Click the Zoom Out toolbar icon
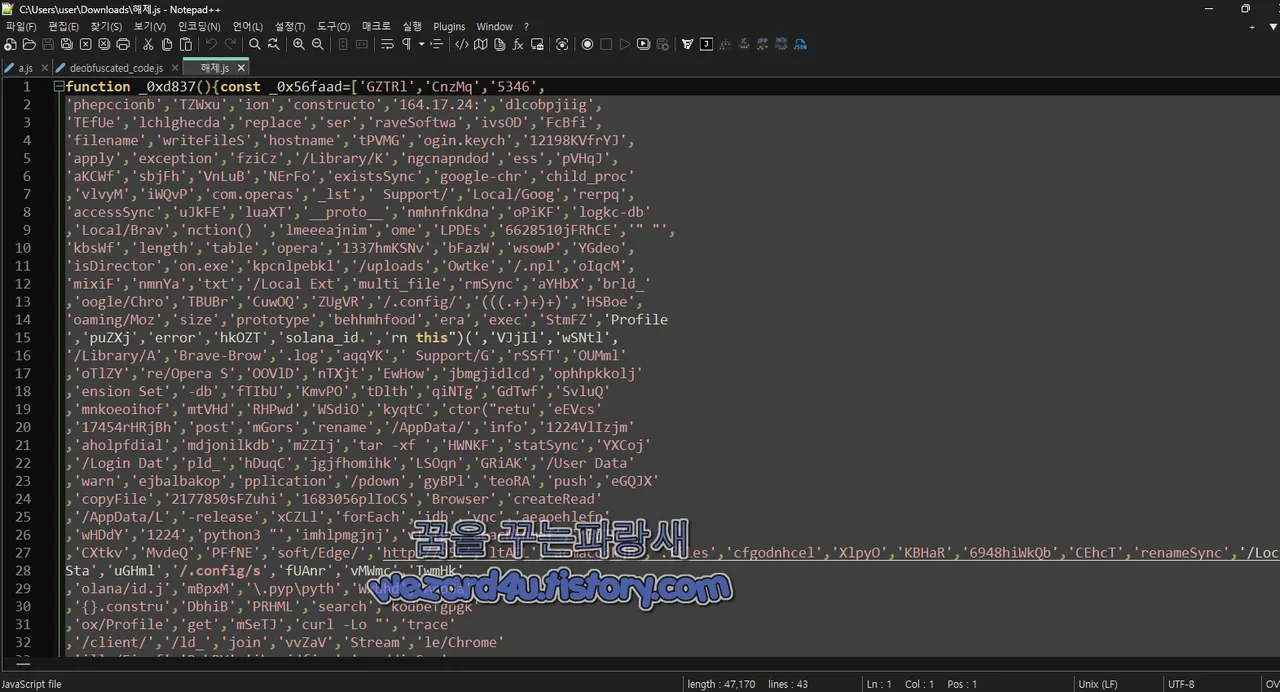1280x692 pixels. pyautogui.click(x=317, y=44)
